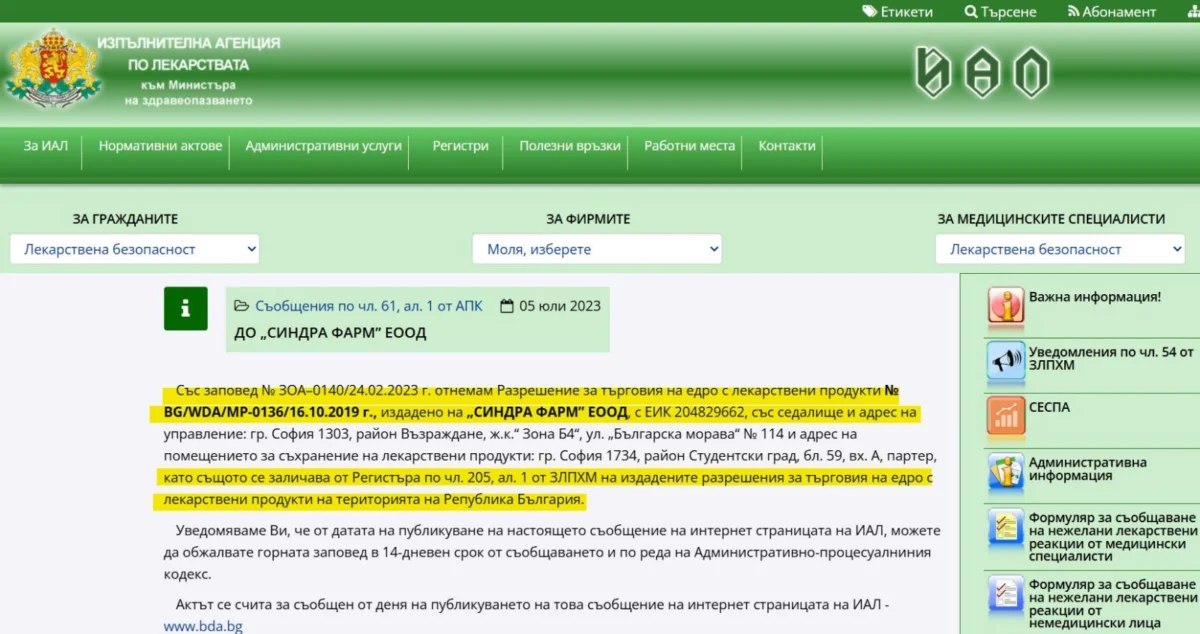
Task: Click the megaphone icon for Уведомления по чл. 54
Action: [1005, 359]
